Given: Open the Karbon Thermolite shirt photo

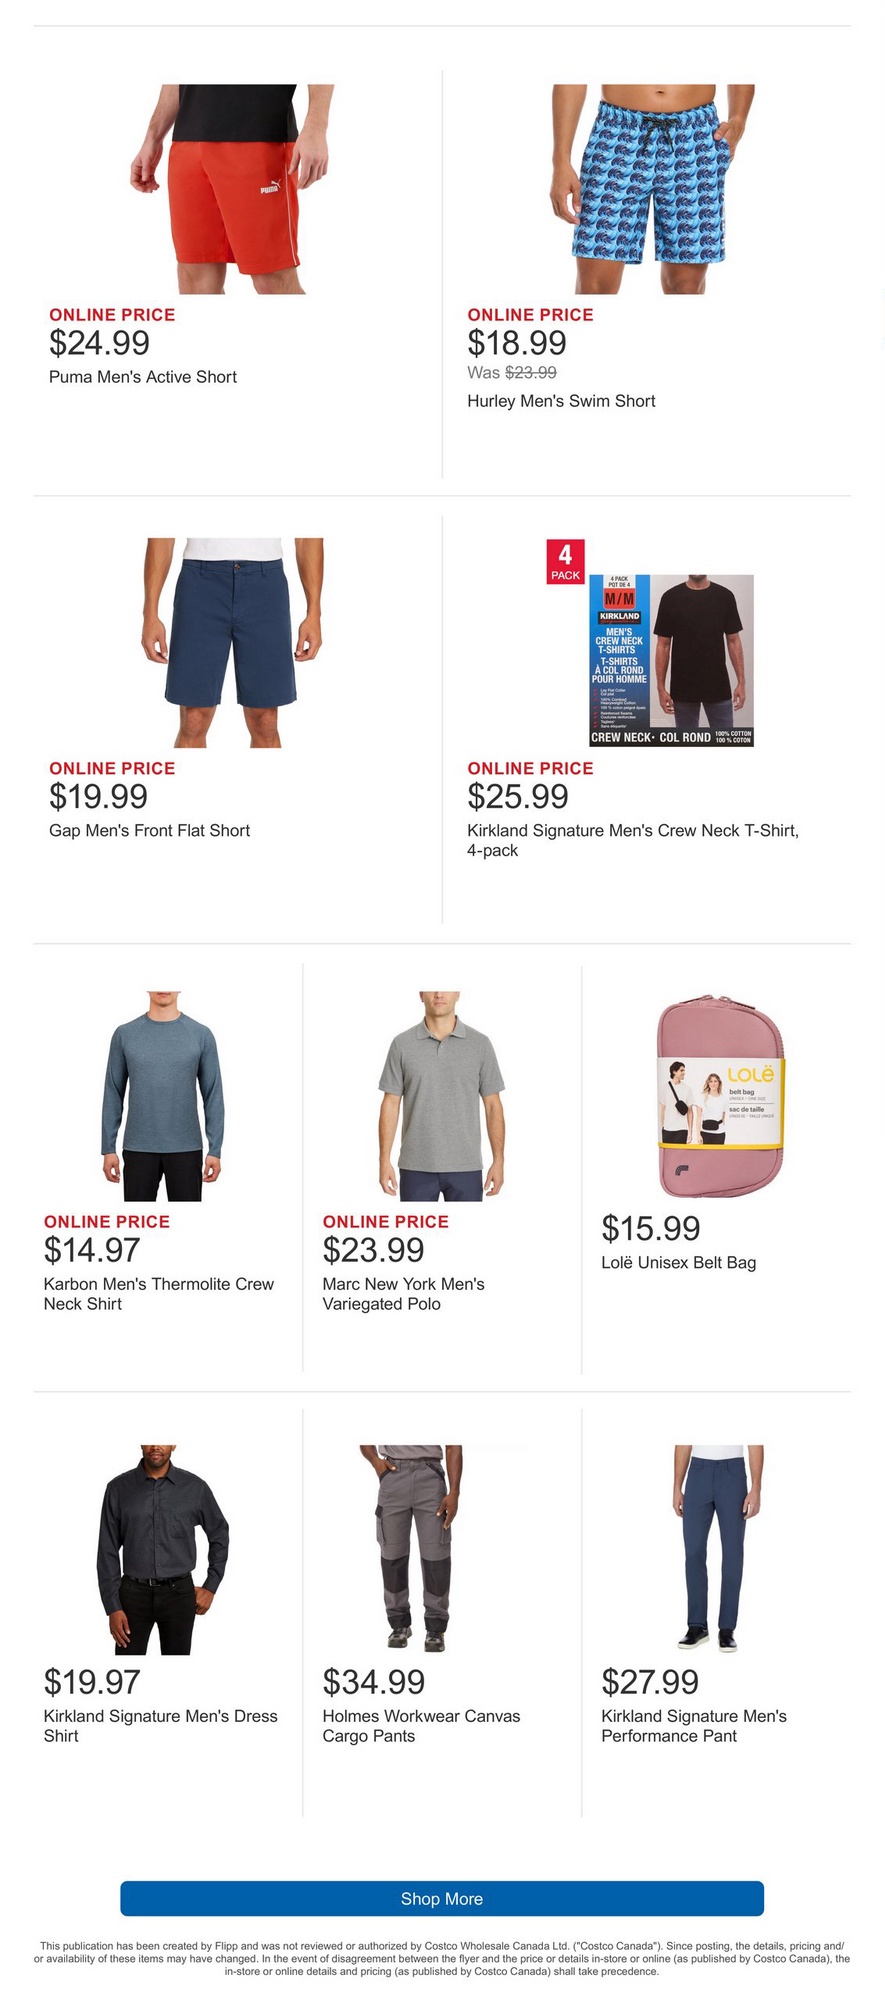Looking at the screenshot, I should click(163, 1096).
